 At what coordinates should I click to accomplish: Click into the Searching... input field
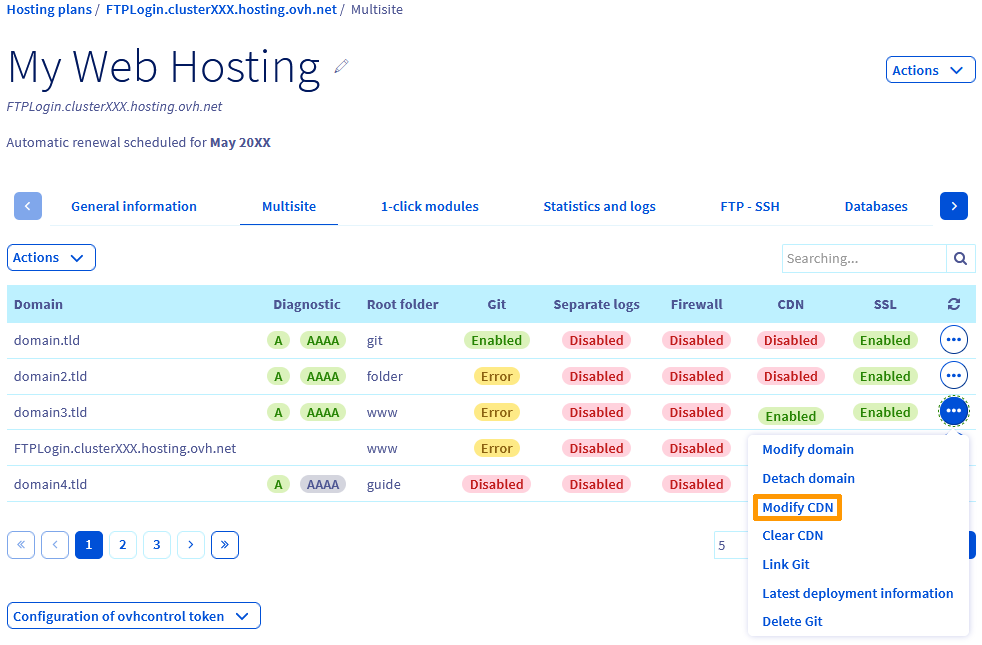pyautogui.click(x=863, y=258)
